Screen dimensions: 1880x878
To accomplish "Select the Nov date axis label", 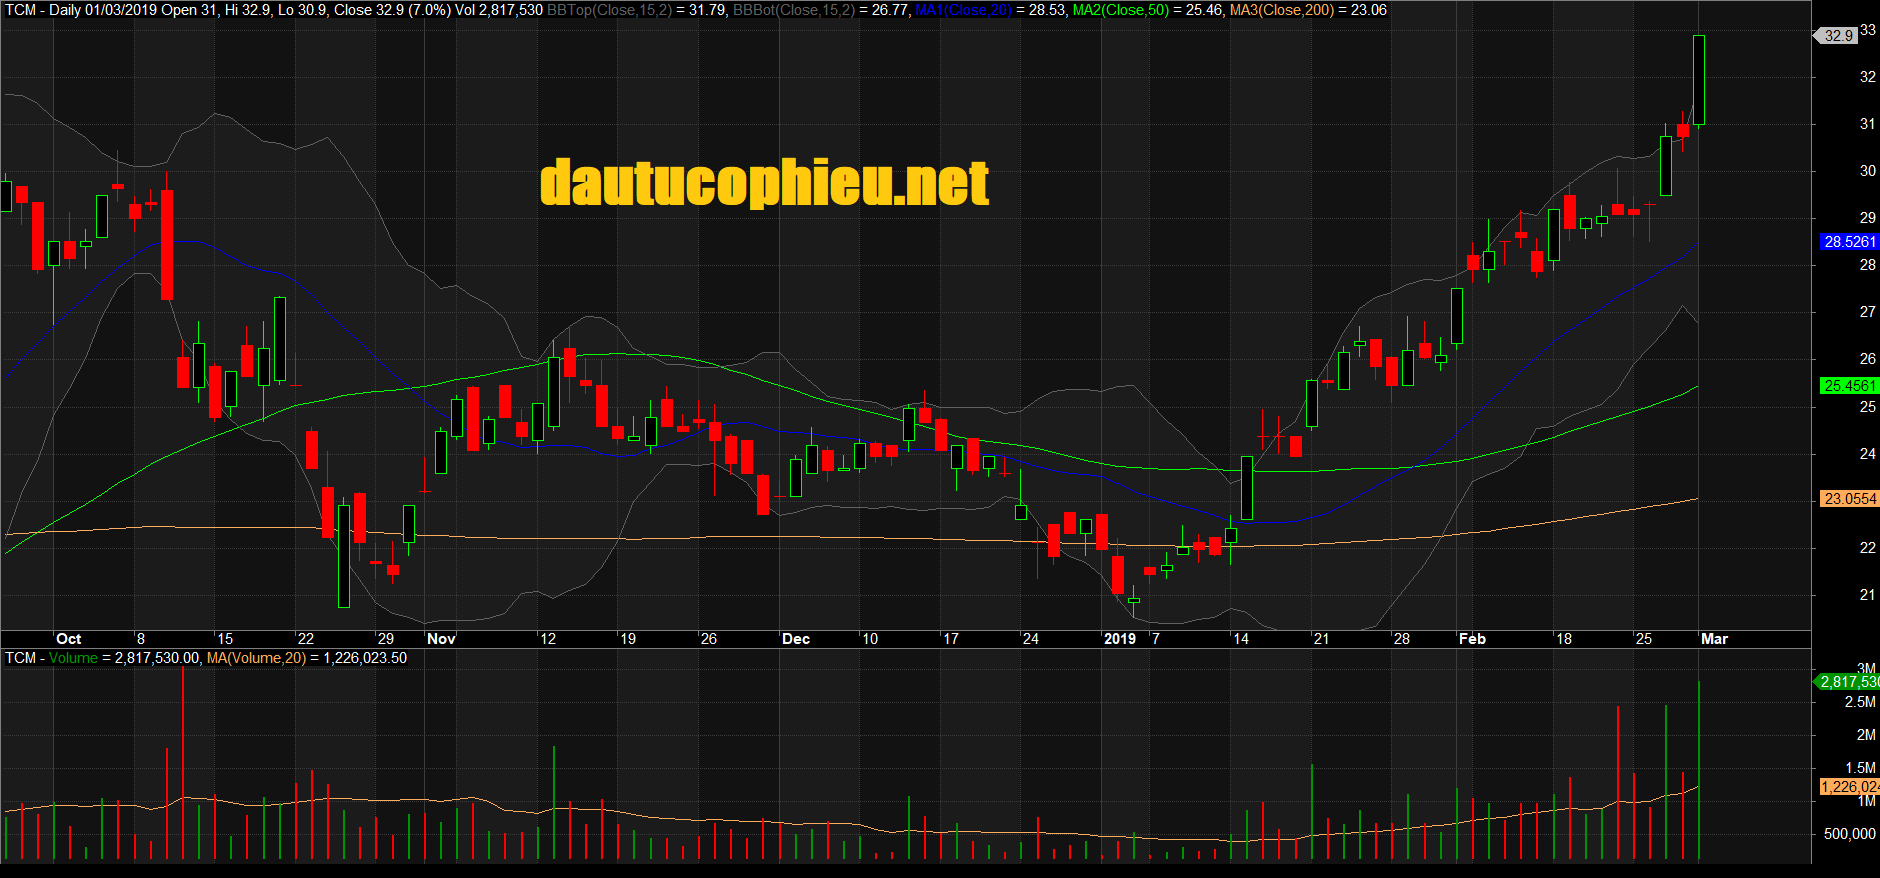I will [x=441, y=639].
